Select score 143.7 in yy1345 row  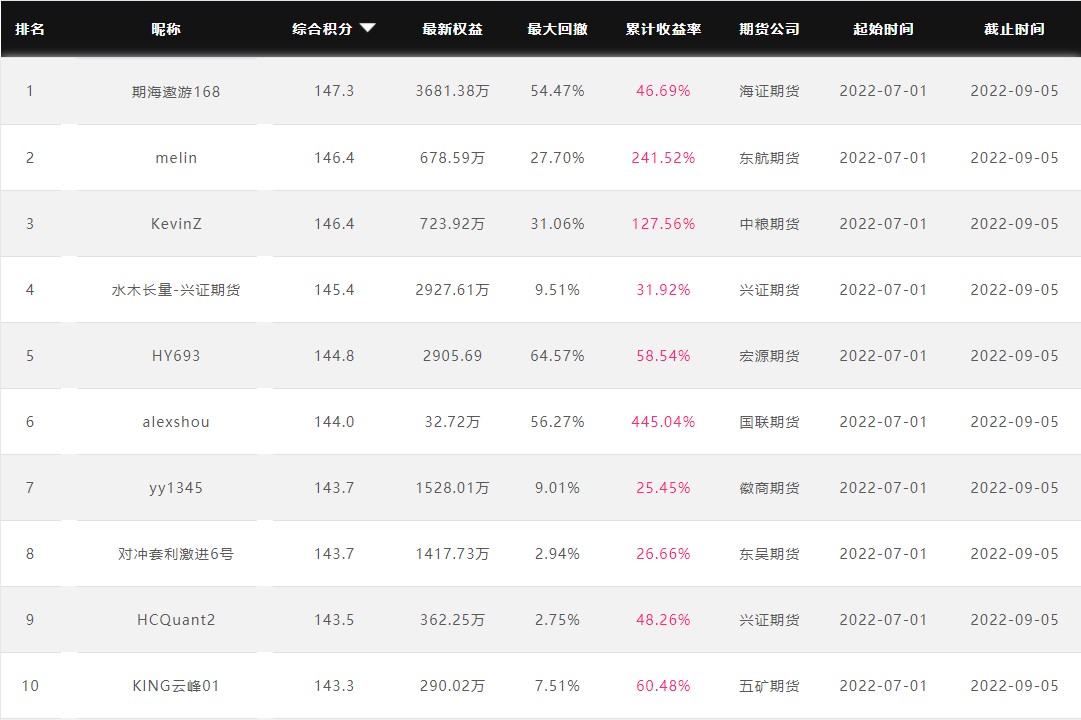[x=334, y=488]
